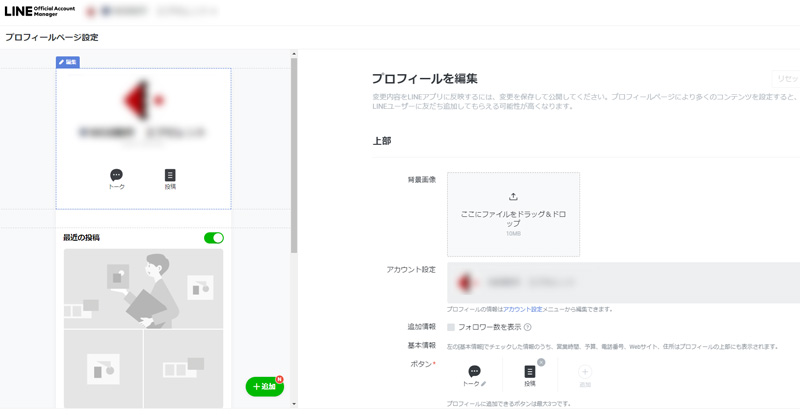Viewport: 800px width, 415px height.
Task: Click the post document icon in the profile preview
Action: point(170,175)
